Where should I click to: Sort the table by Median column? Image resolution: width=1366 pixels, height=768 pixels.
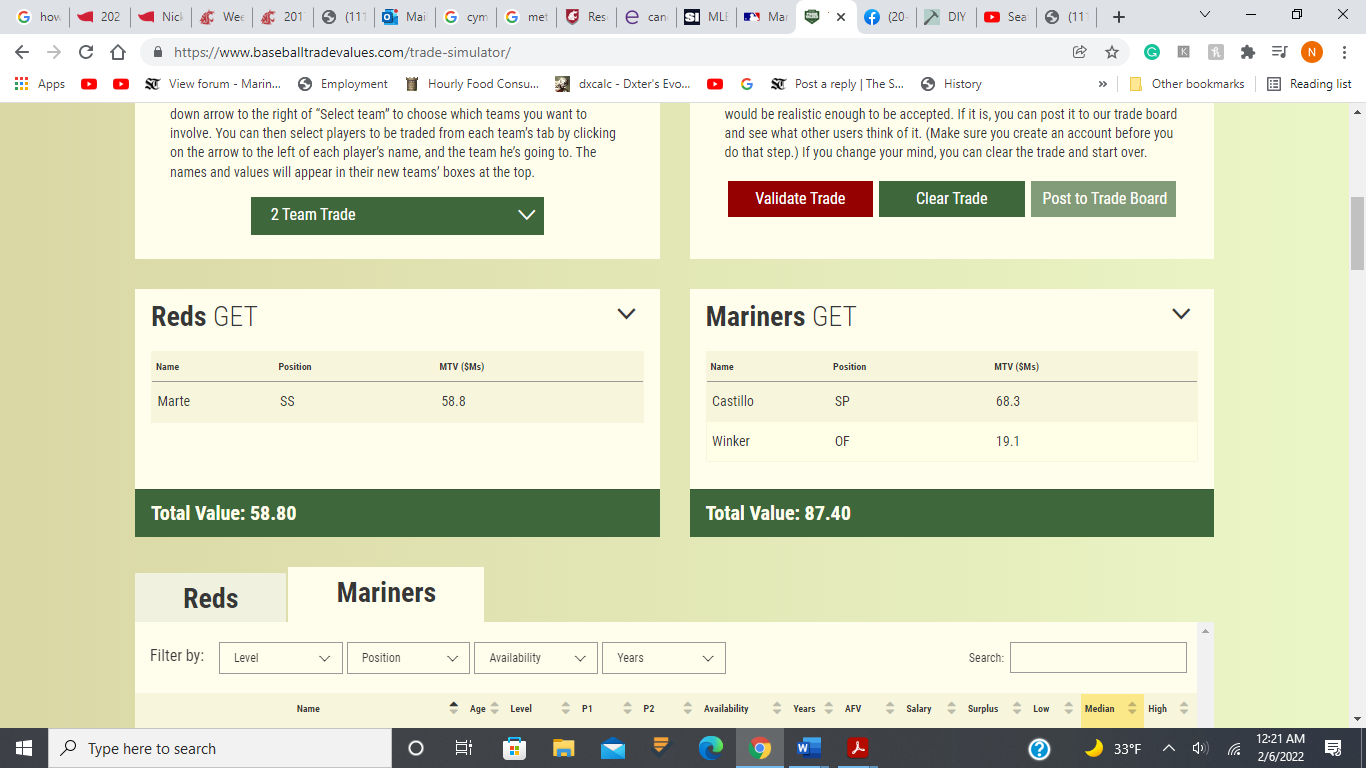point(1111,709)
